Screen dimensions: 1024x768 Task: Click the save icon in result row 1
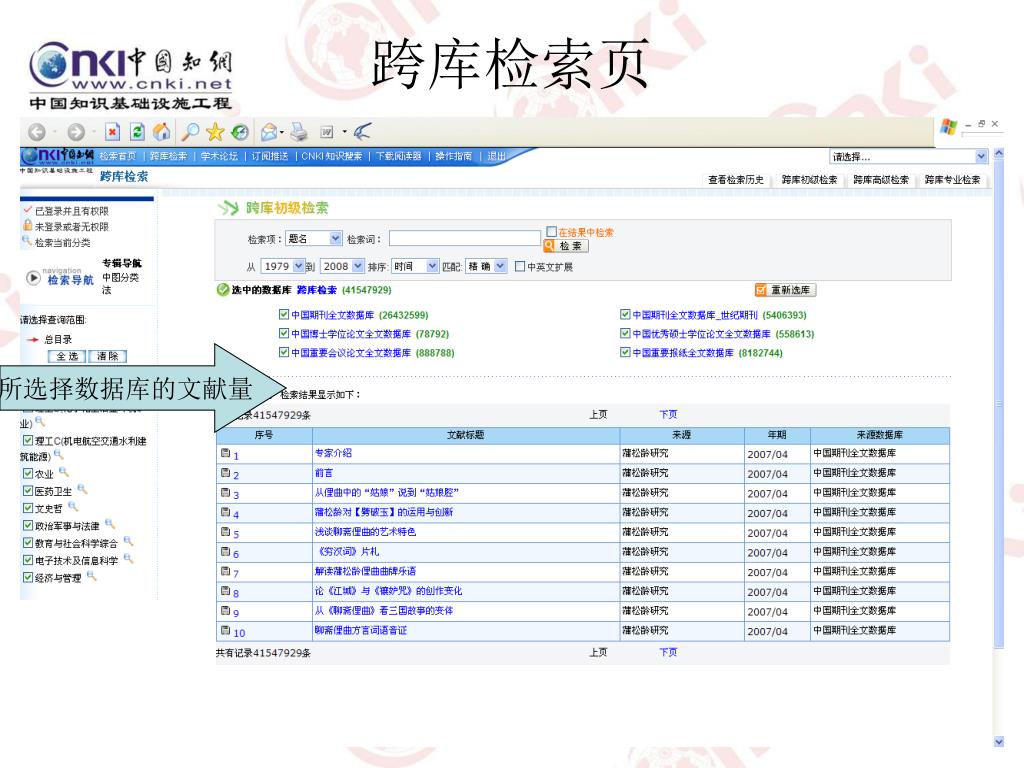click(225, 453)
